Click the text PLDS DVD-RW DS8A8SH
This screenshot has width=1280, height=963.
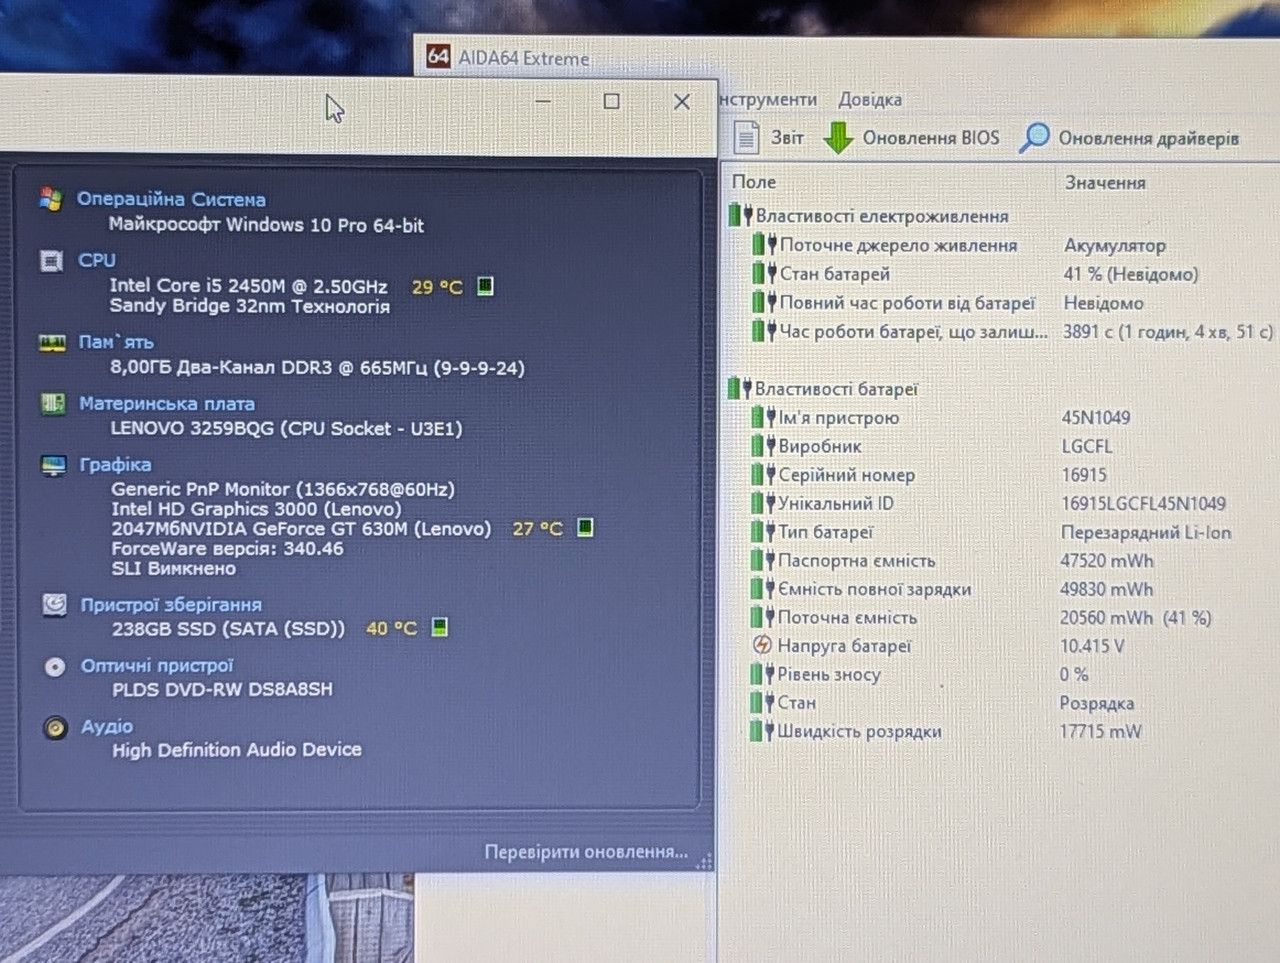pos(222,690)
